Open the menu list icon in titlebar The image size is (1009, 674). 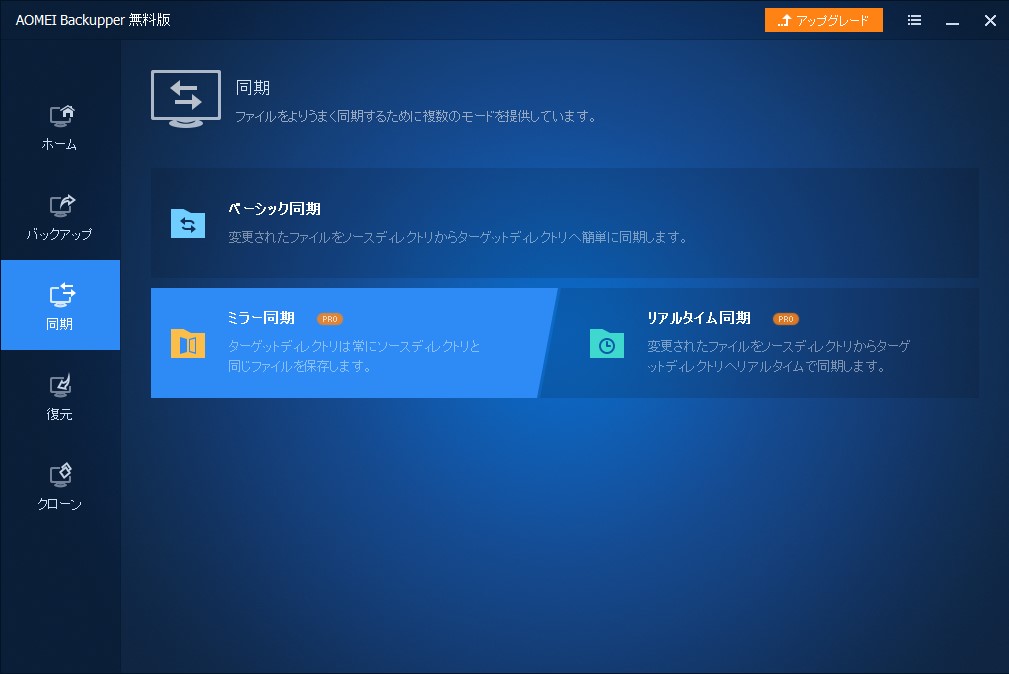pyautogui.click(x=913, y=20)
